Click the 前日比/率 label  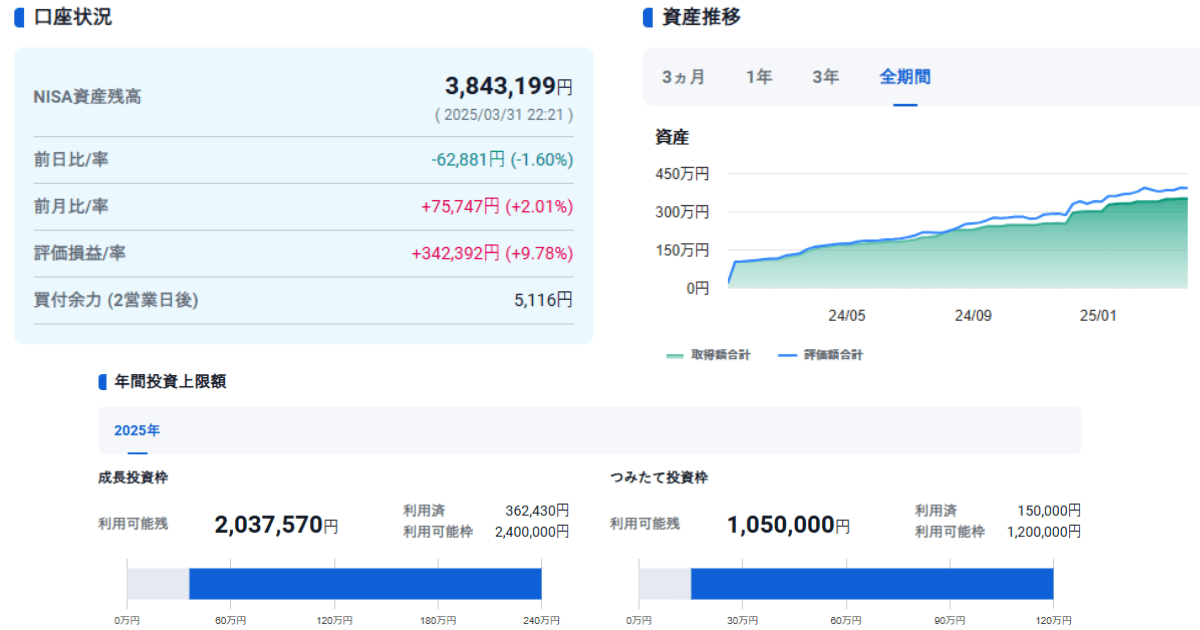(71, 160)
